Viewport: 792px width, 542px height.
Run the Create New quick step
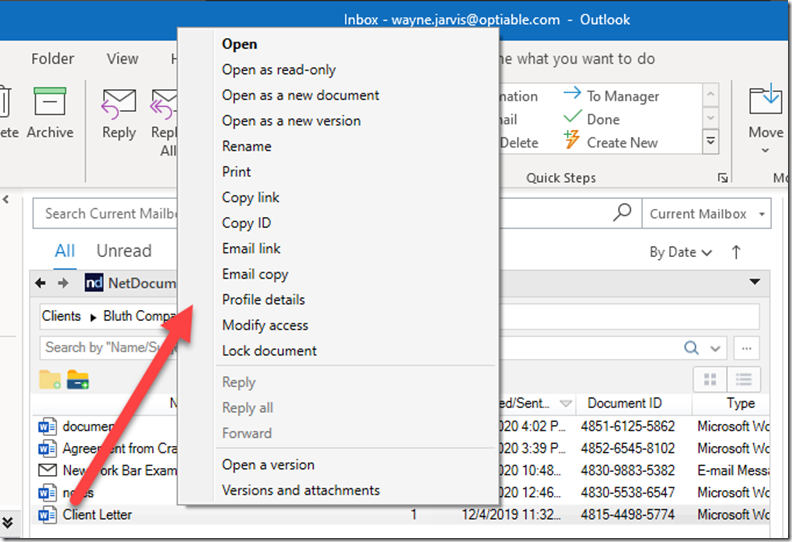point(611,142)
